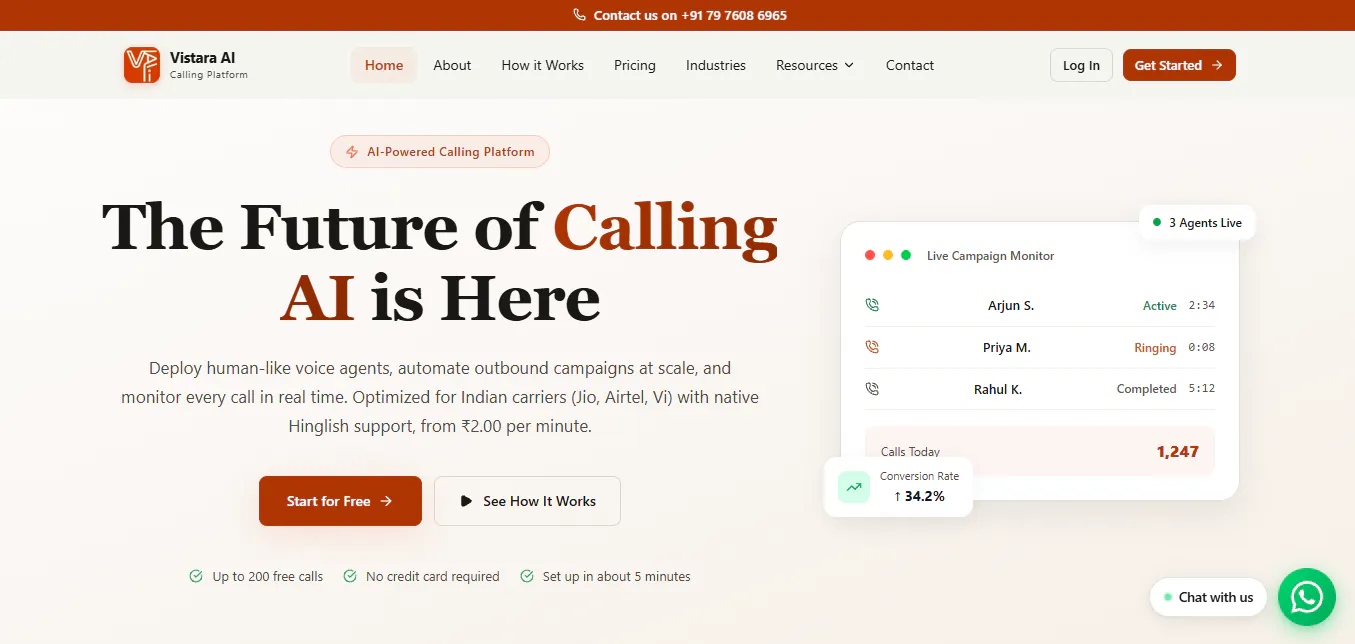The height and width of the screenshot is (644, 1355).
Task: Select the Arjun S. call row name
Action: click(x=1011, y=305)
